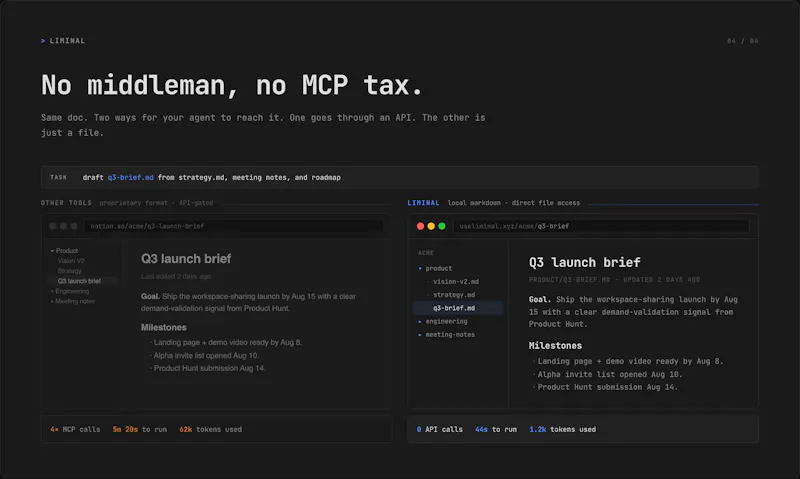Open Vision V2 page in Notion sidebar
This screenshot has height=479, width=800.
[71, 261]
